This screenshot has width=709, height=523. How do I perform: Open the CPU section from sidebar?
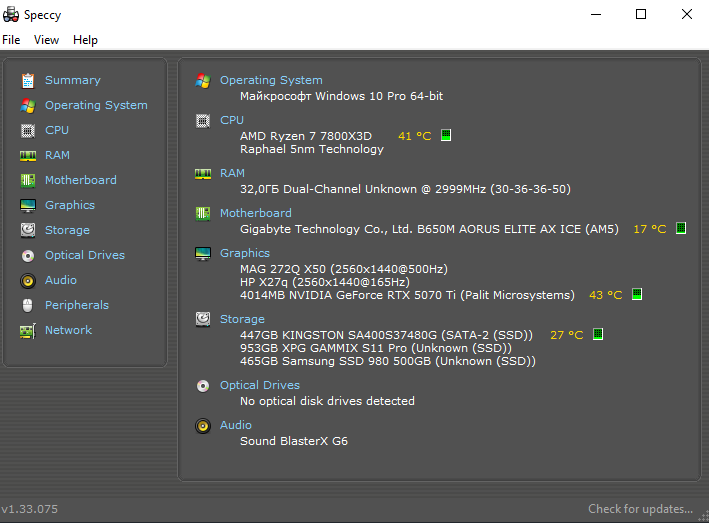57,130
